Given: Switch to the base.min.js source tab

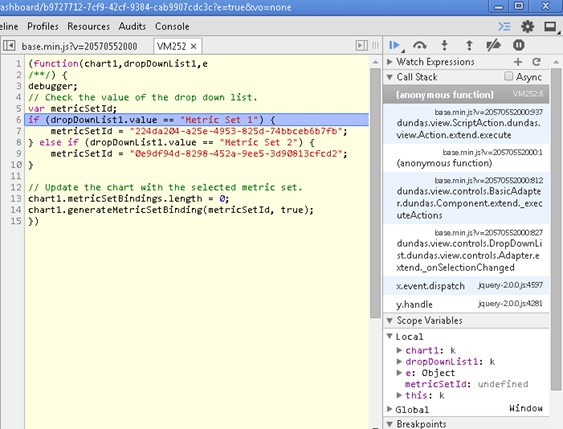Looking at the screenshot, I should pyautogui.click(x=79, y=46).
